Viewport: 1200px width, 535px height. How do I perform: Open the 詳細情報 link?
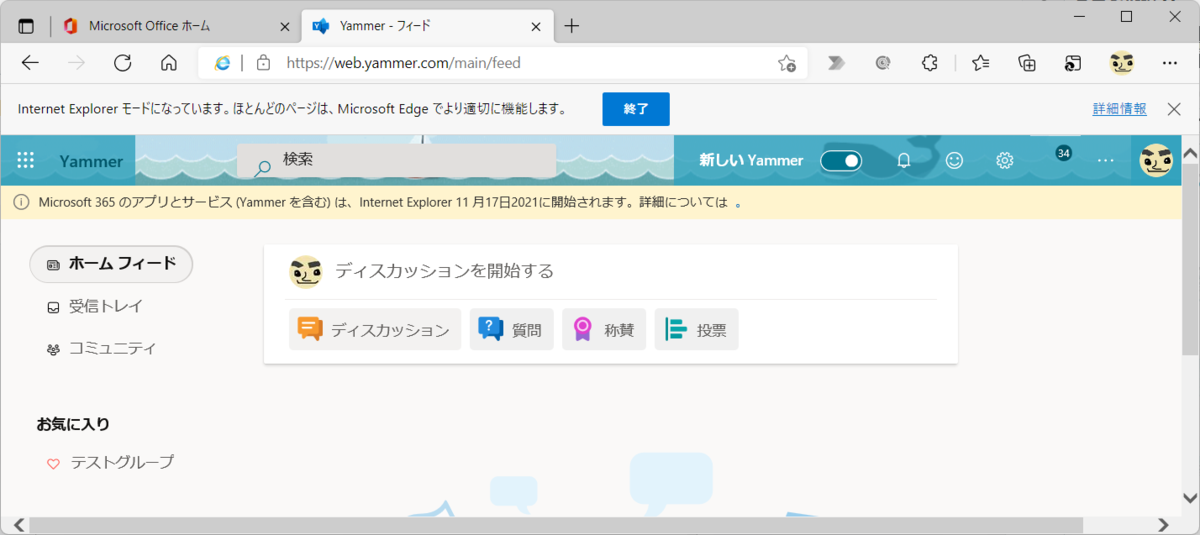point(1119,109)
